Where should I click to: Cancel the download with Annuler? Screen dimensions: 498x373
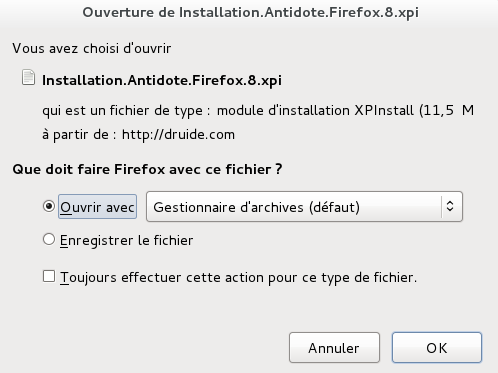pyautogui.click(x=334, y=348)
